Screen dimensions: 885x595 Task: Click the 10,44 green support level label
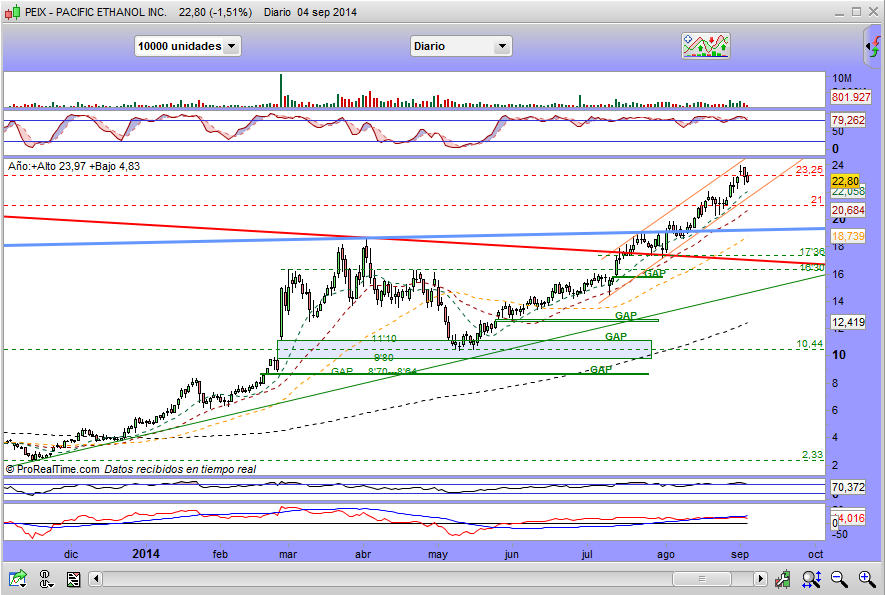(x=809, y=343)
